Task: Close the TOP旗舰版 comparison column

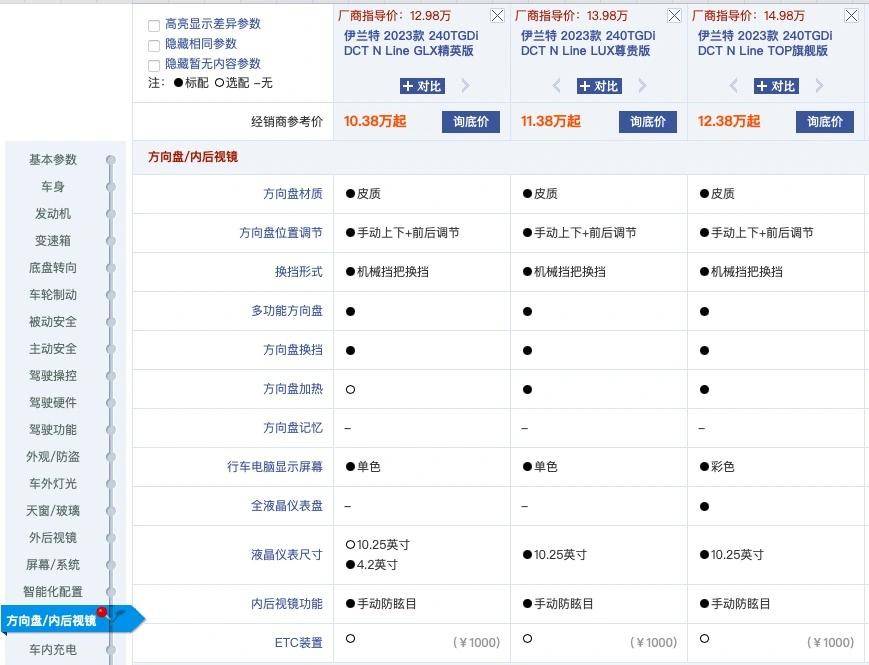Action: point(852,15)
